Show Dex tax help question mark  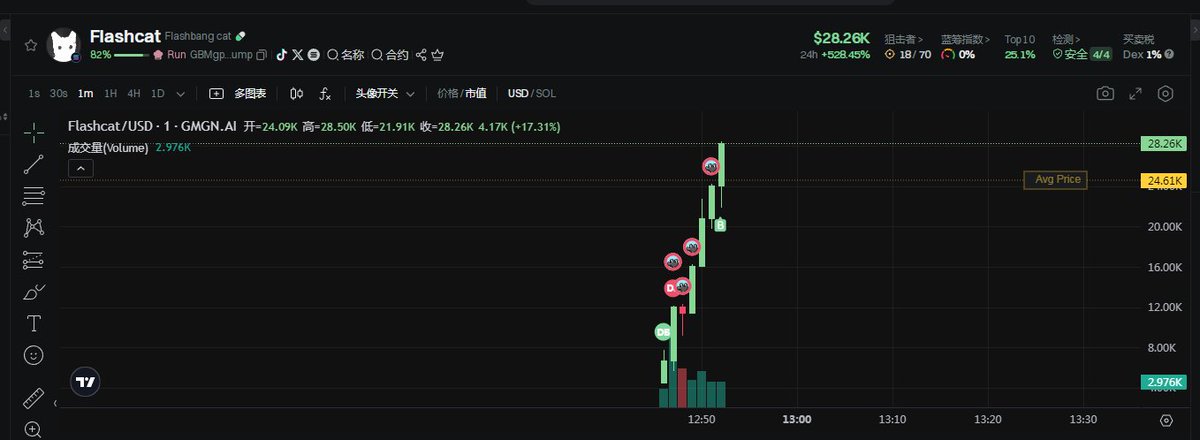coord(1167,54)
